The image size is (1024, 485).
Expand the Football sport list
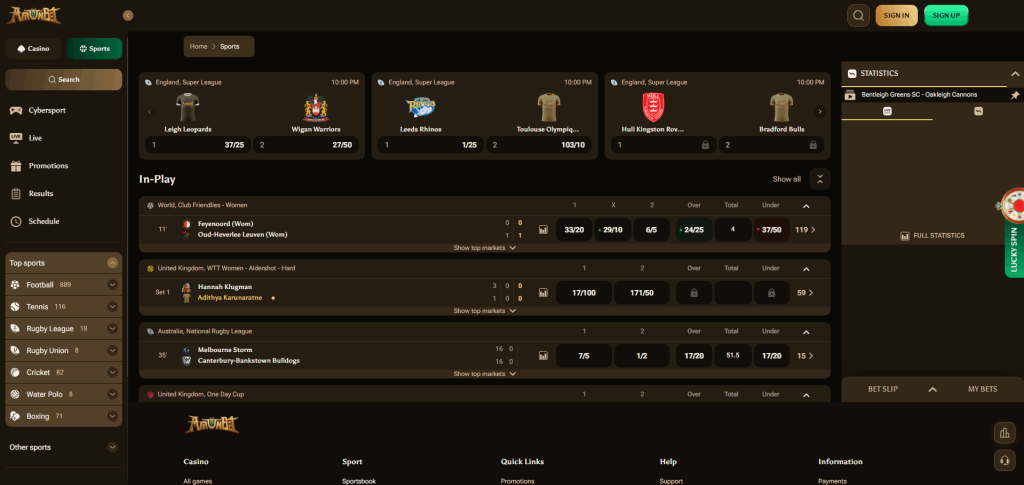click(x=112, y=285)
